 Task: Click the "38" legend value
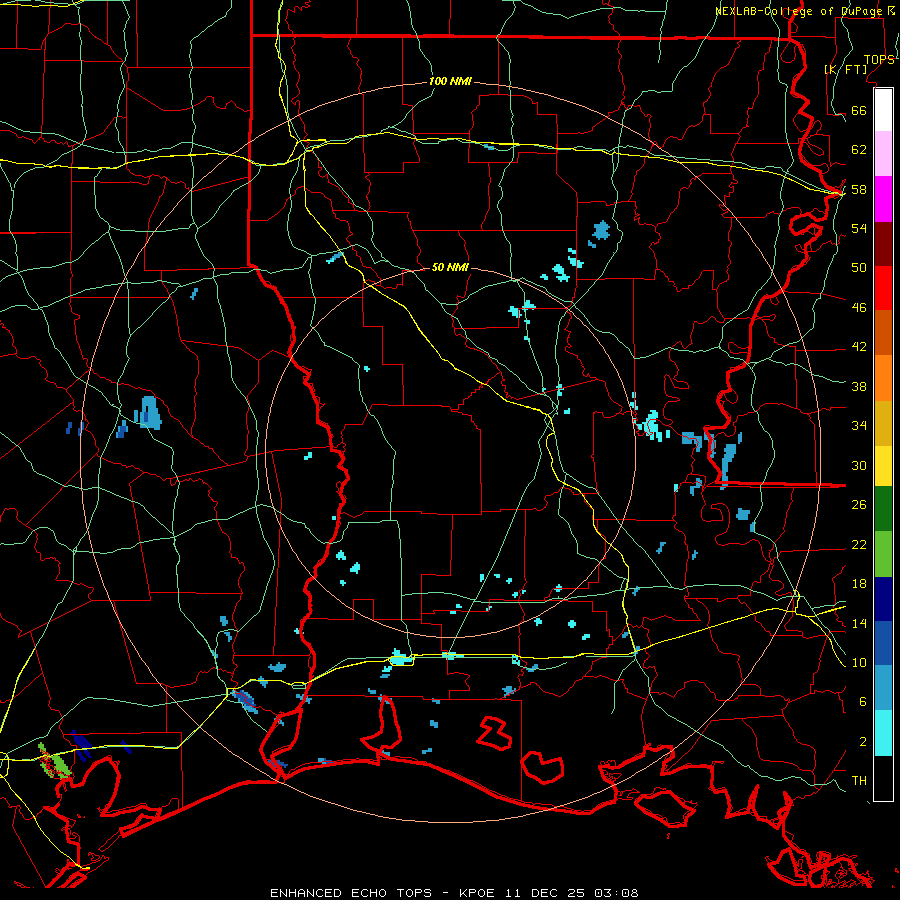tap(859, 386)
